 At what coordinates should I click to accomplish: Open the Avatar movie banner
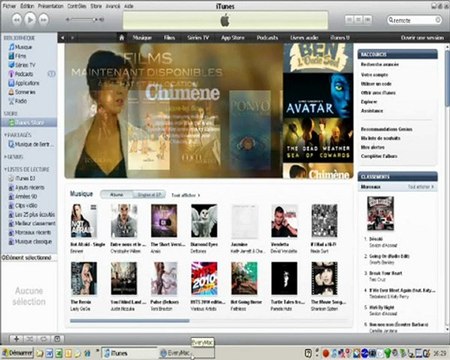(318, 96)
